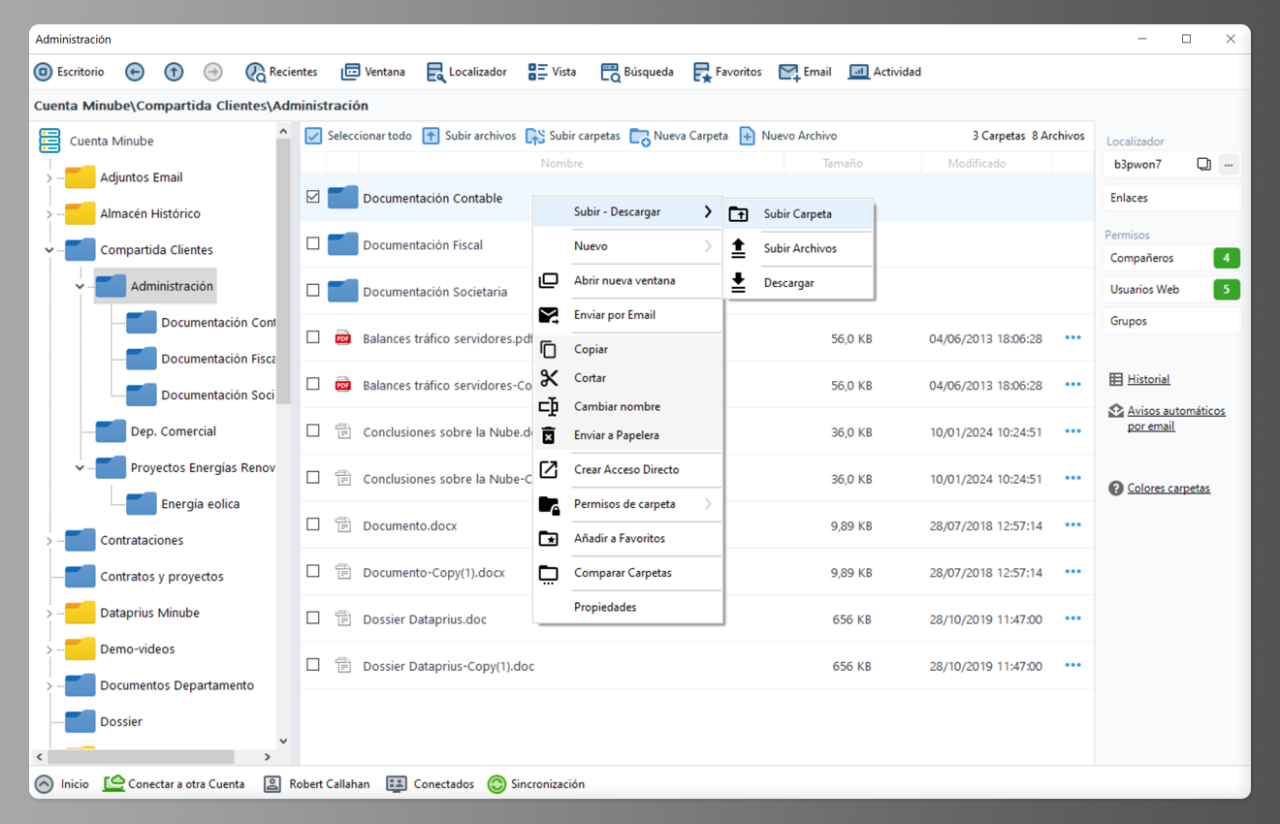This screenshot has height=824, width=1280.
Task: Collapse Compartida Clientes tree node
Action: click(49, 250)
